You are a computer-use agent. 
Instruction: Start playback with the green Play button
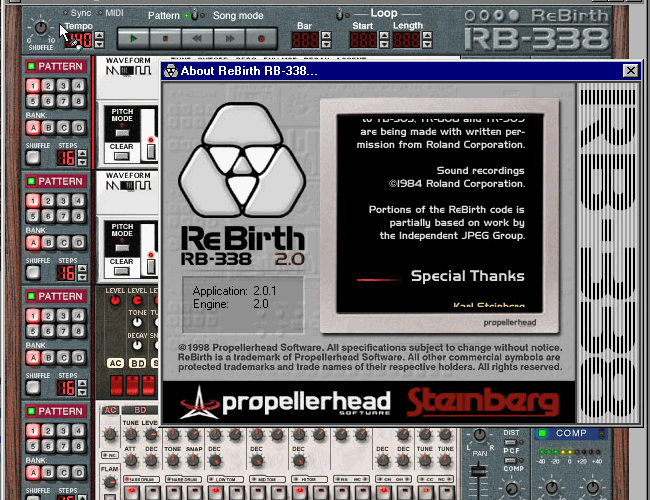pyautogui.click(x=133, y=39)
